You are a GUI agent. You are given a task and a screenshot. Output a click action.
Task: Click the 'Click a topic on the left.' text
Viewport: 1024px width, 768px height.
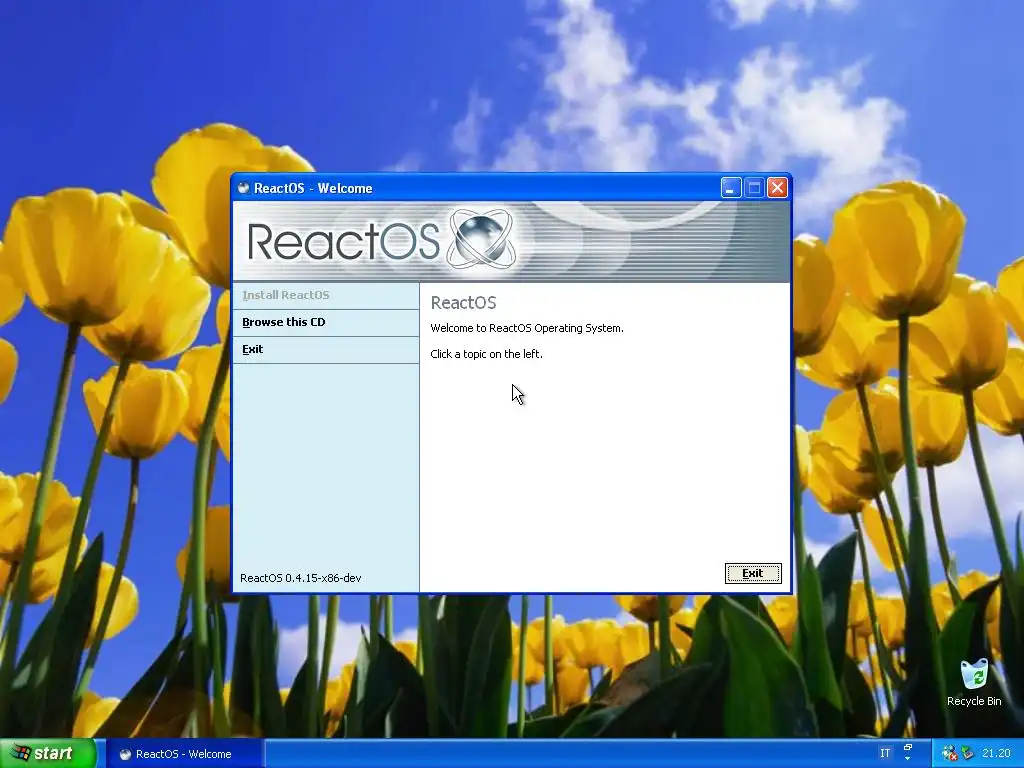pos(487,354)
